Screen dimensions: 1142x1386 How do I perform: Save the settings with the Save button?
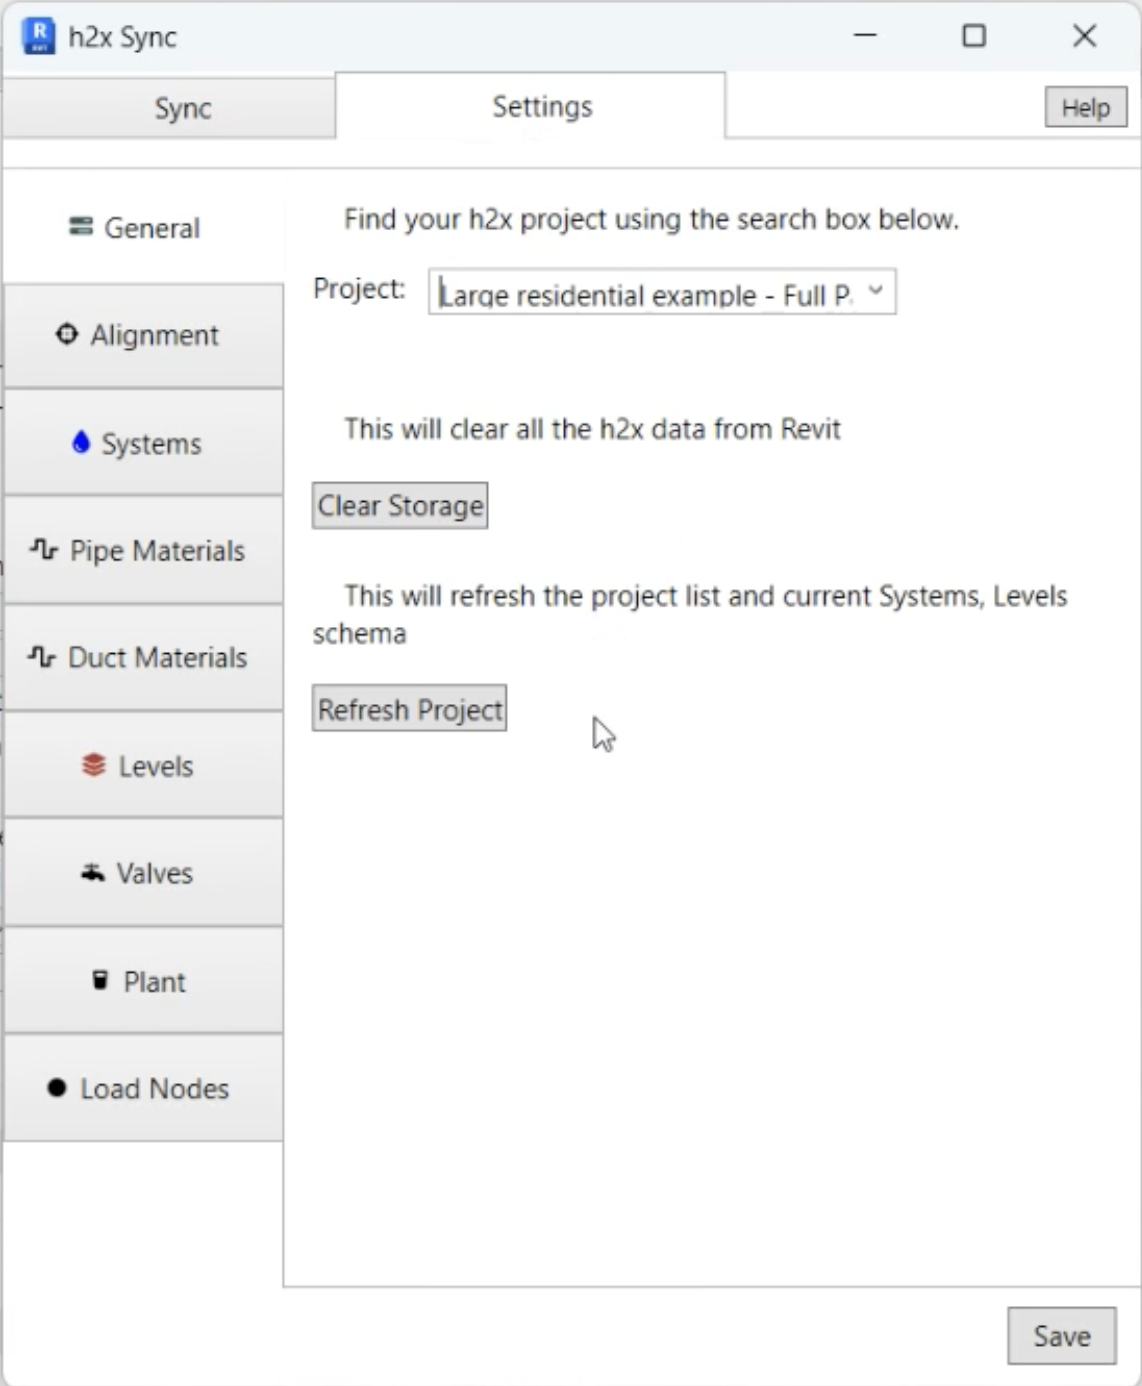tap(1061, 1335)
